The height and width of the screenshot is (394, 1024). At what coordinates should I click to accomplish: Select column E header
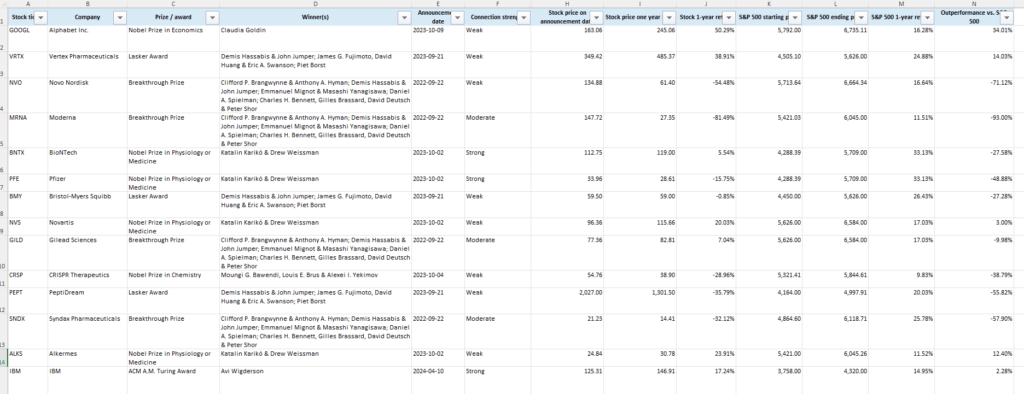click(x=438, y=4)
